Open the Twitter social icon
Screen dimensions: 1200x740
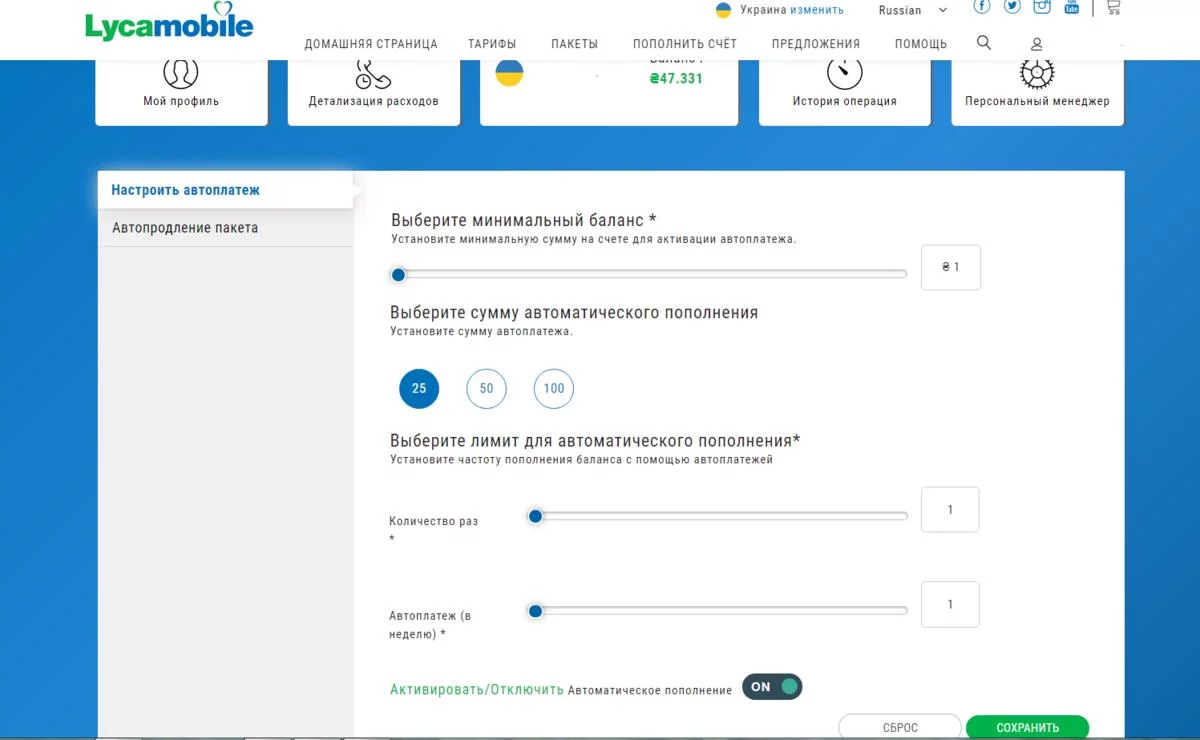click(1012, 6)
